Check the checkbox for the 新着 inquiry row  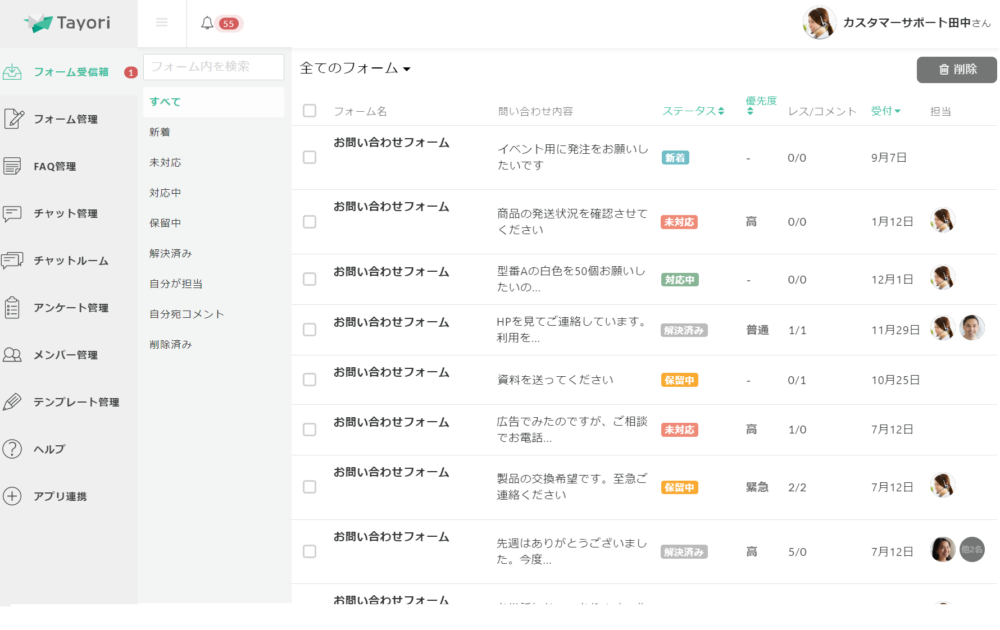click(x=310, y=157)
